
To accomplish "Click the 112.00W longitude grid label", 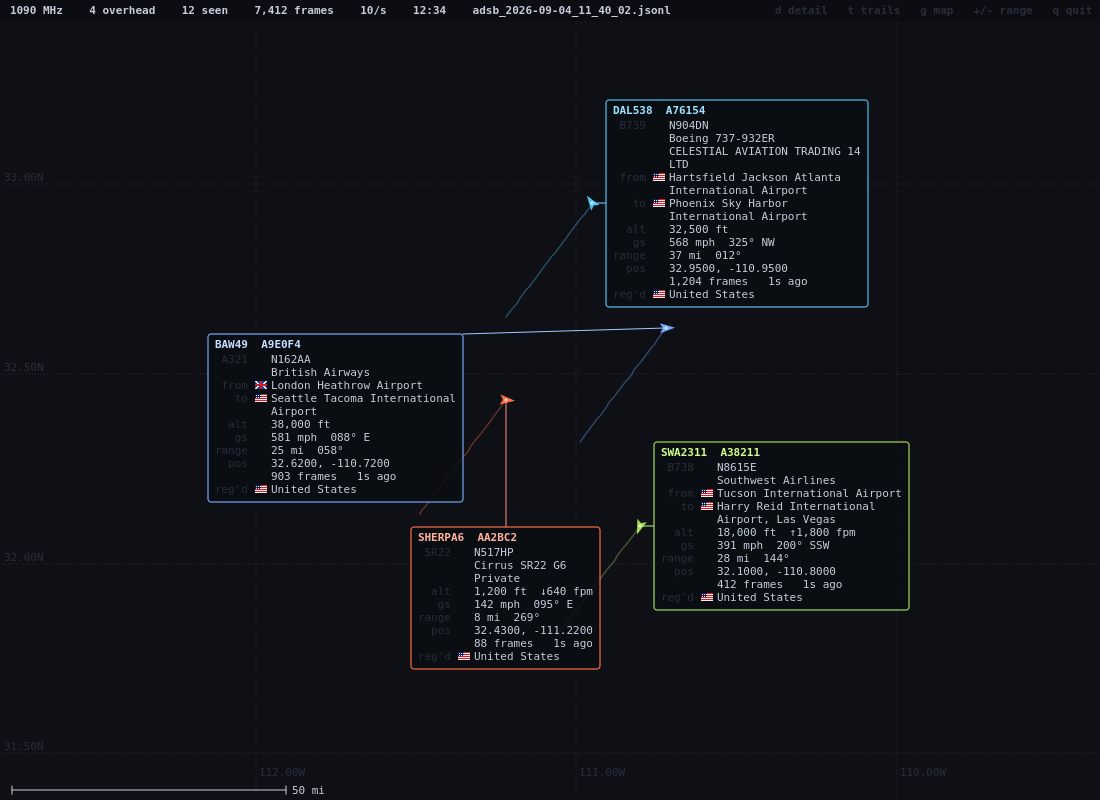I will pyautogui.click(x=282, y=773).
